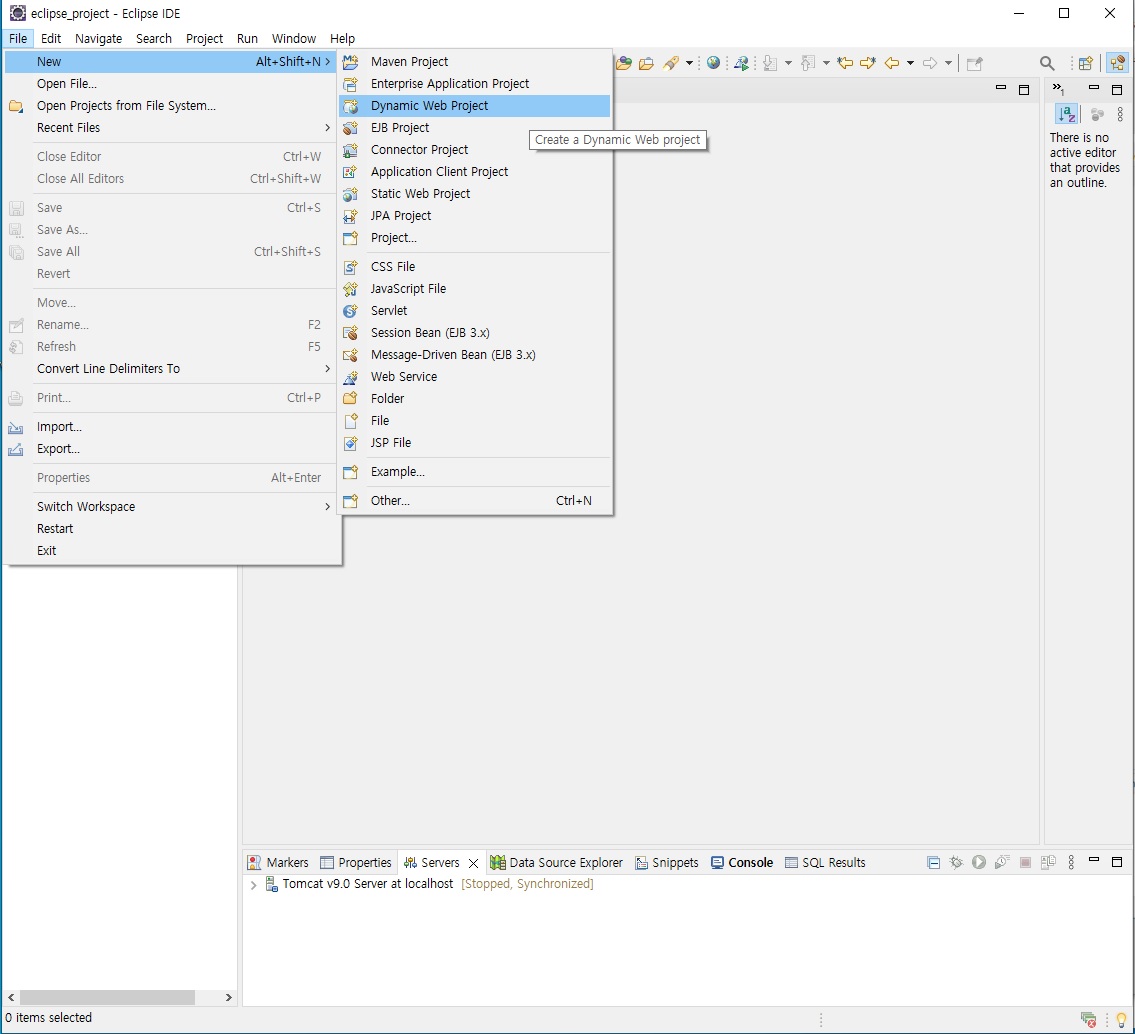1135x1034 pixels.
Task: Open the Edit menu
Action: (51, 38)
